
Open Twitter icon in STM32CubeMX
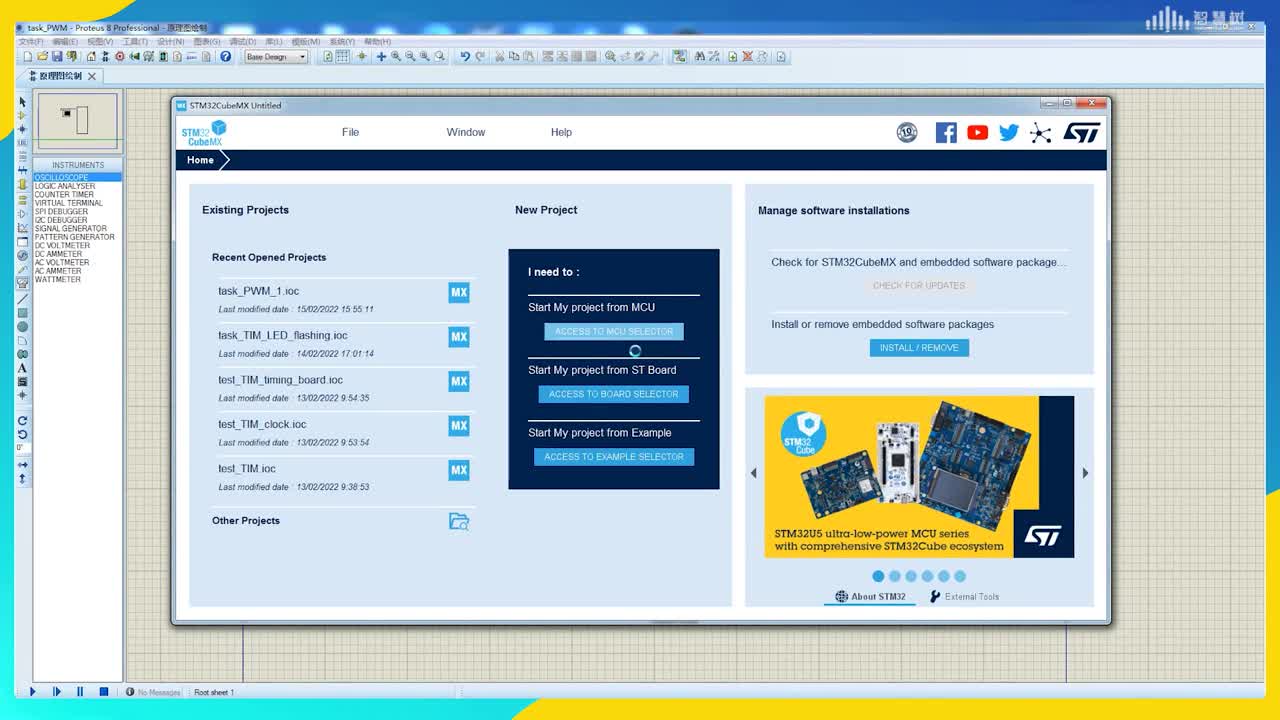[1009, 132]
